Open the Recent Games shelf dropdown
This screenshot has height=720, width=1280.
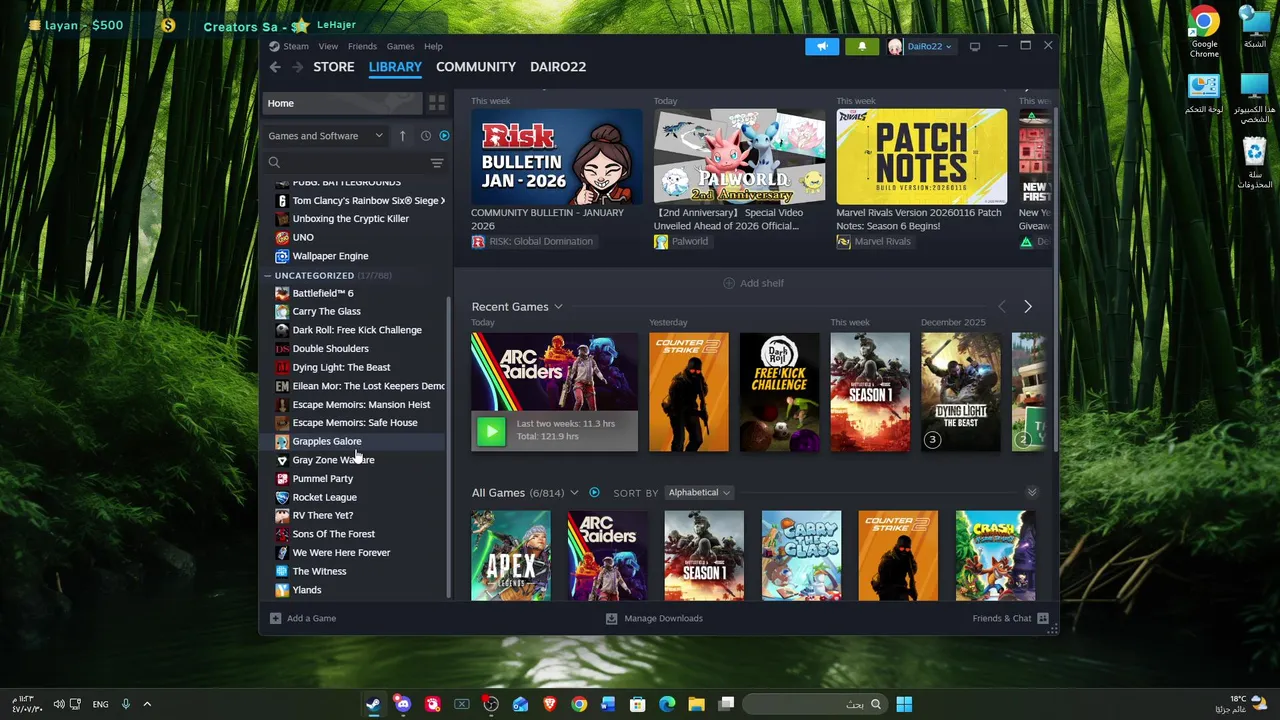(558, 307)
